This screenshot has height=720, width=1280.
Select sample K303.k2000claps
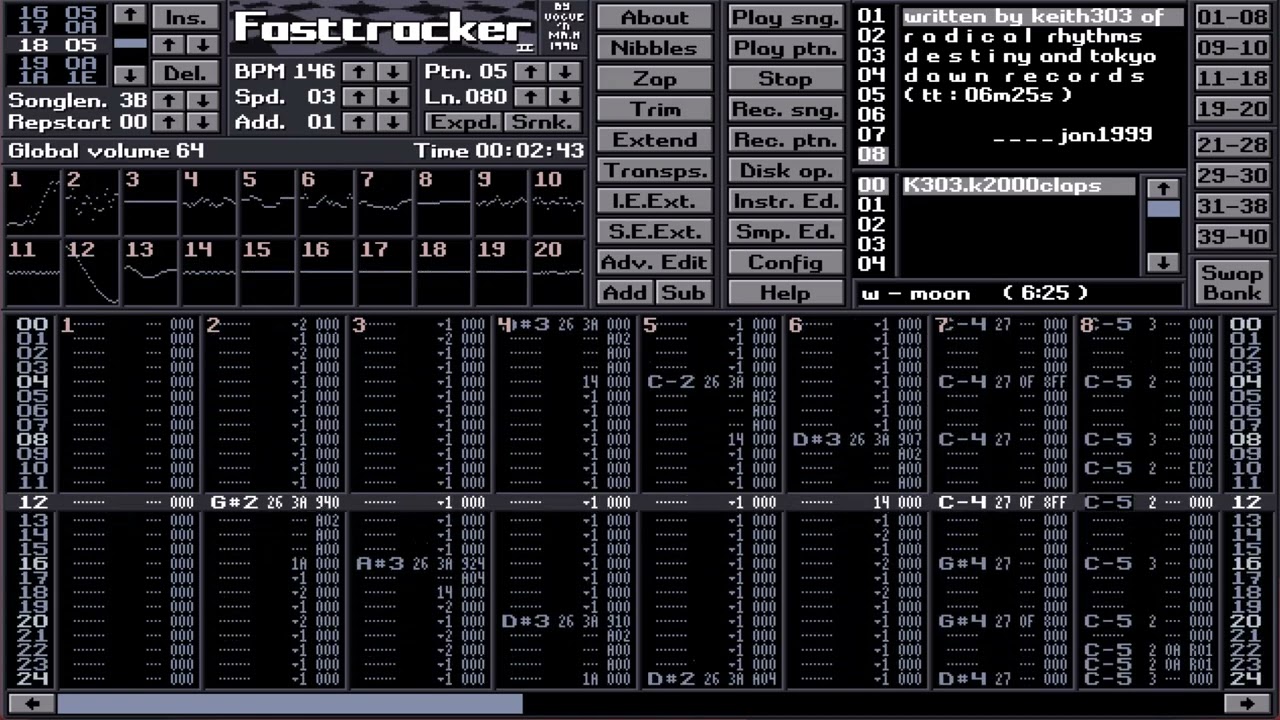click(1018, 185)
